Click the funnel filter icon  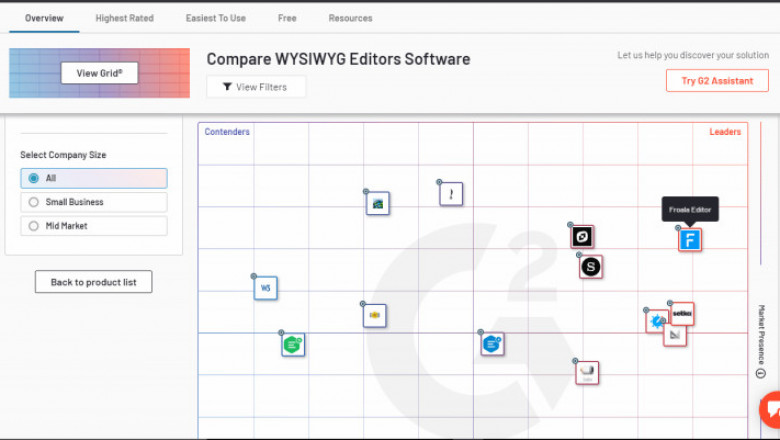click(227, 87)
